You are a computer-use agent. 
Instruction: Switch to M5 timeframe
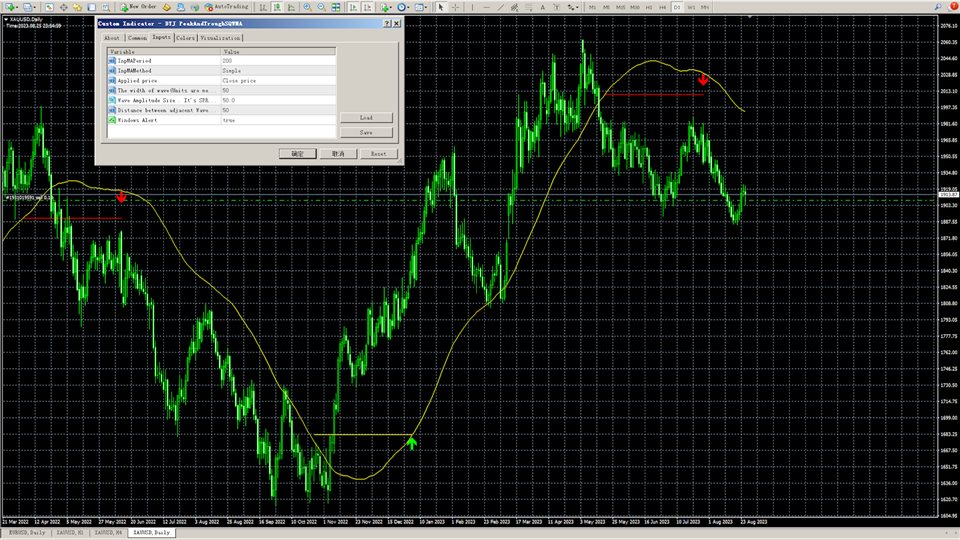606,7
